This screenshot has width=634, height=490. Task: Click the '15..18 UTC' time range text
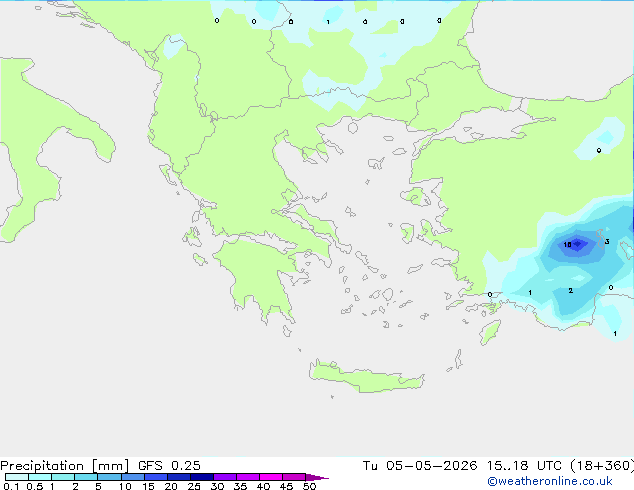tap(524, 466)
